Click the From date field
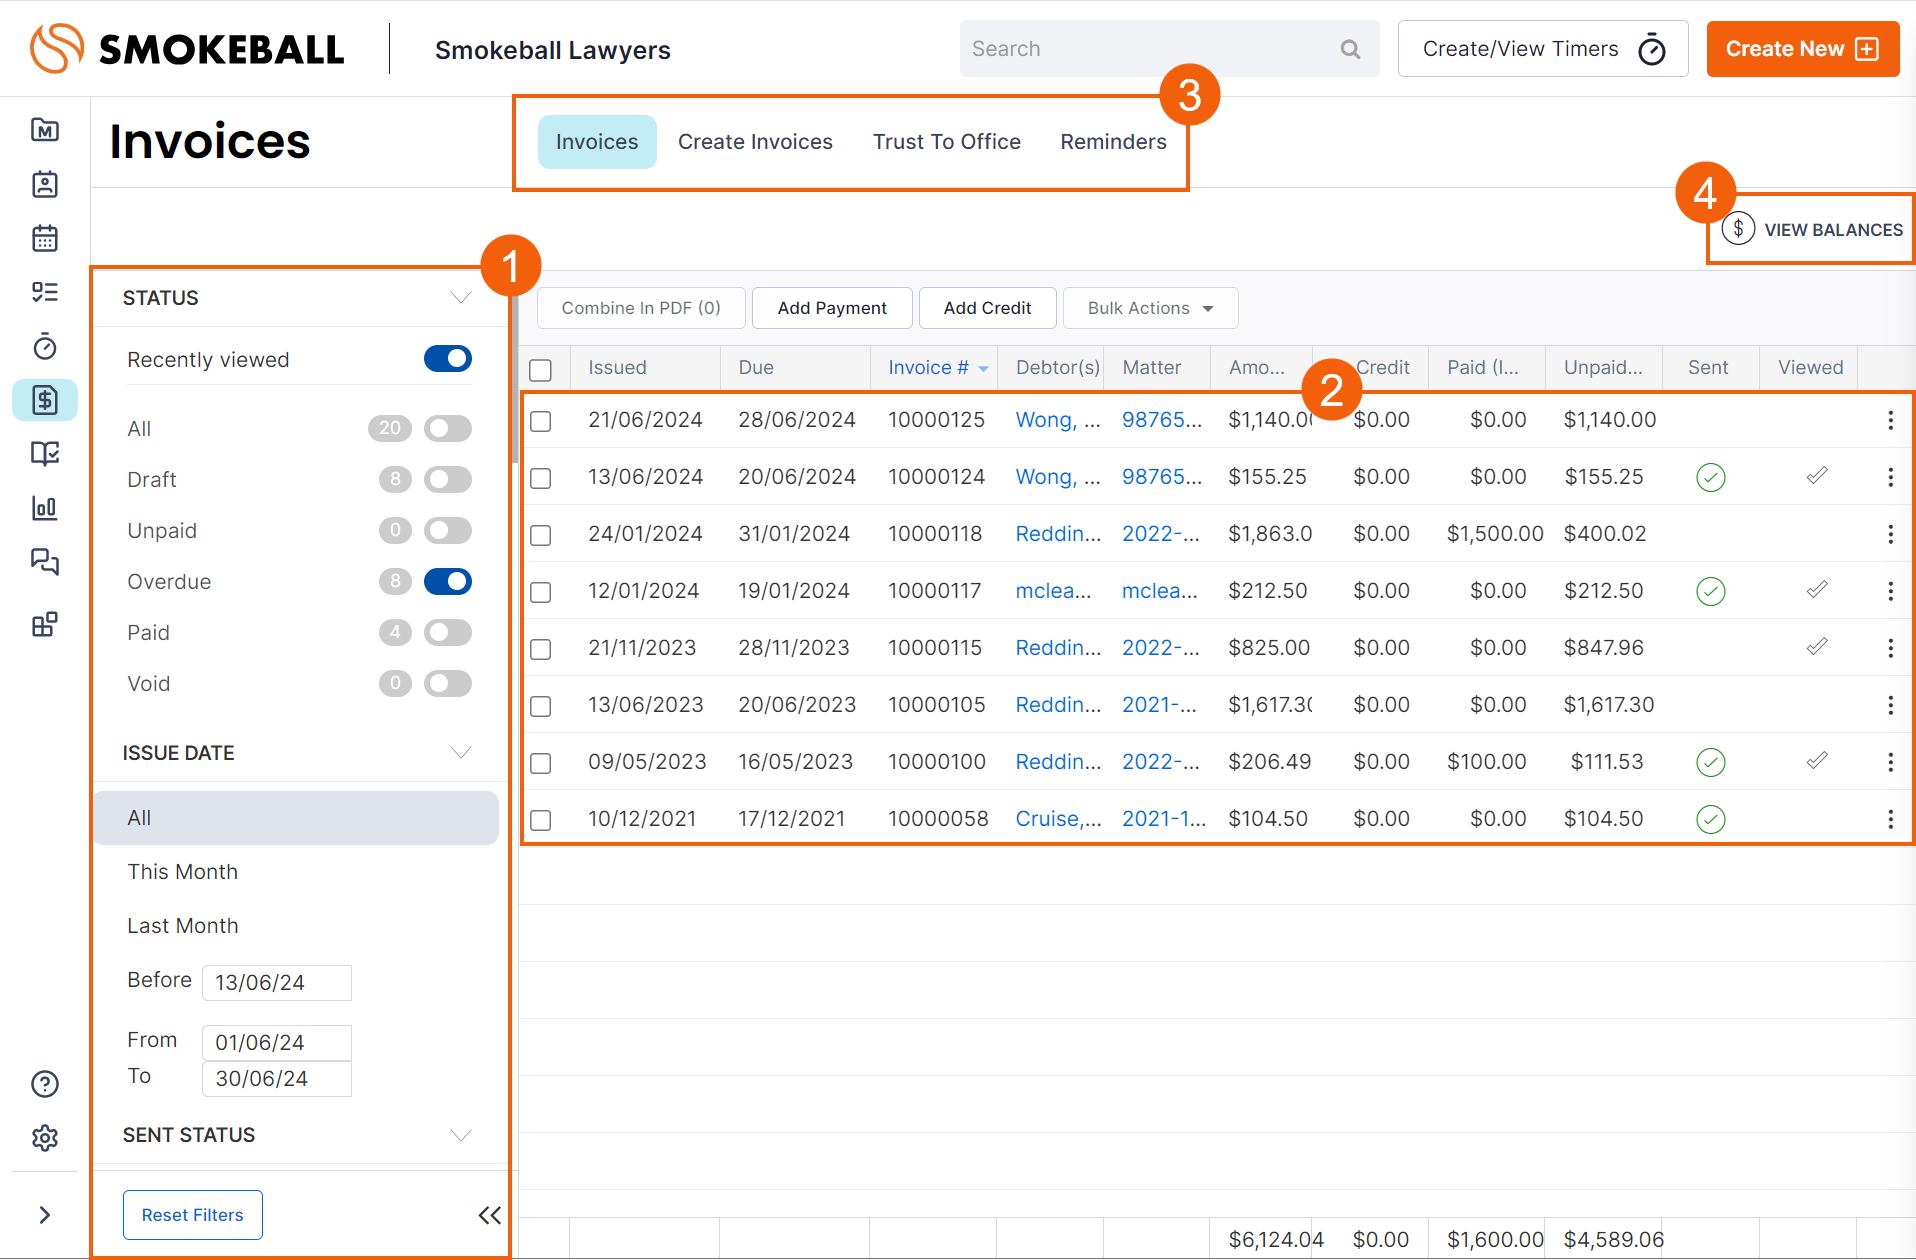 pyautogui.click(x=277, y=1043)
